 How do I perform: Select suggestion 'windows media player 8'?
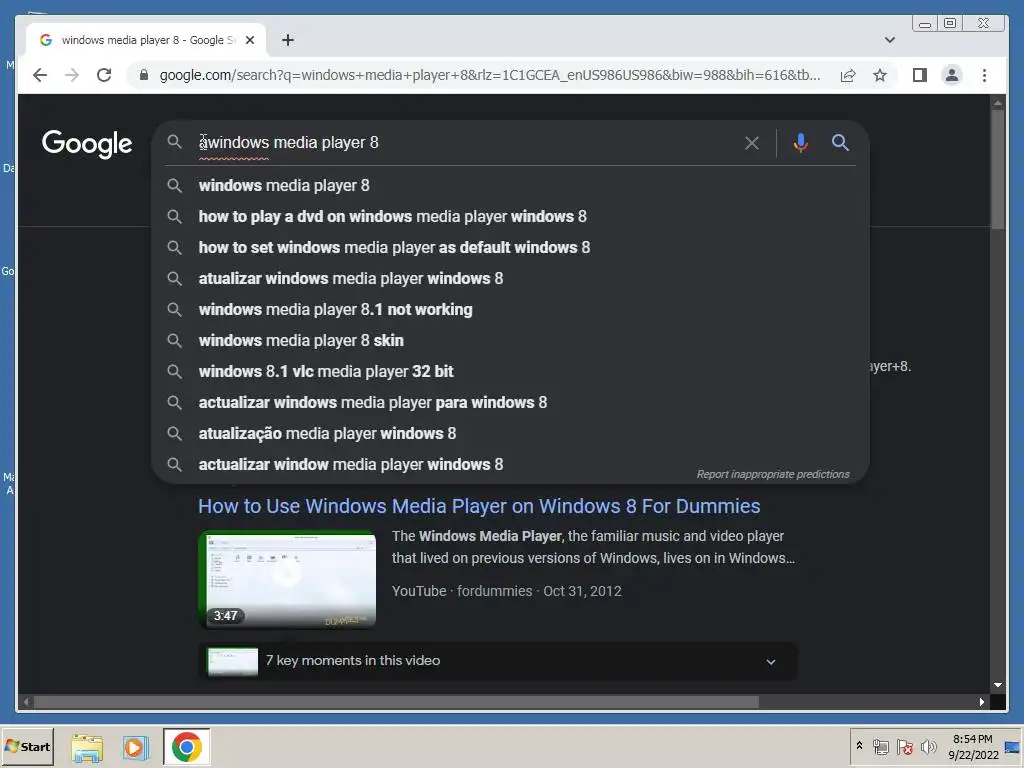pyautogui.click(x=510, y=185)
